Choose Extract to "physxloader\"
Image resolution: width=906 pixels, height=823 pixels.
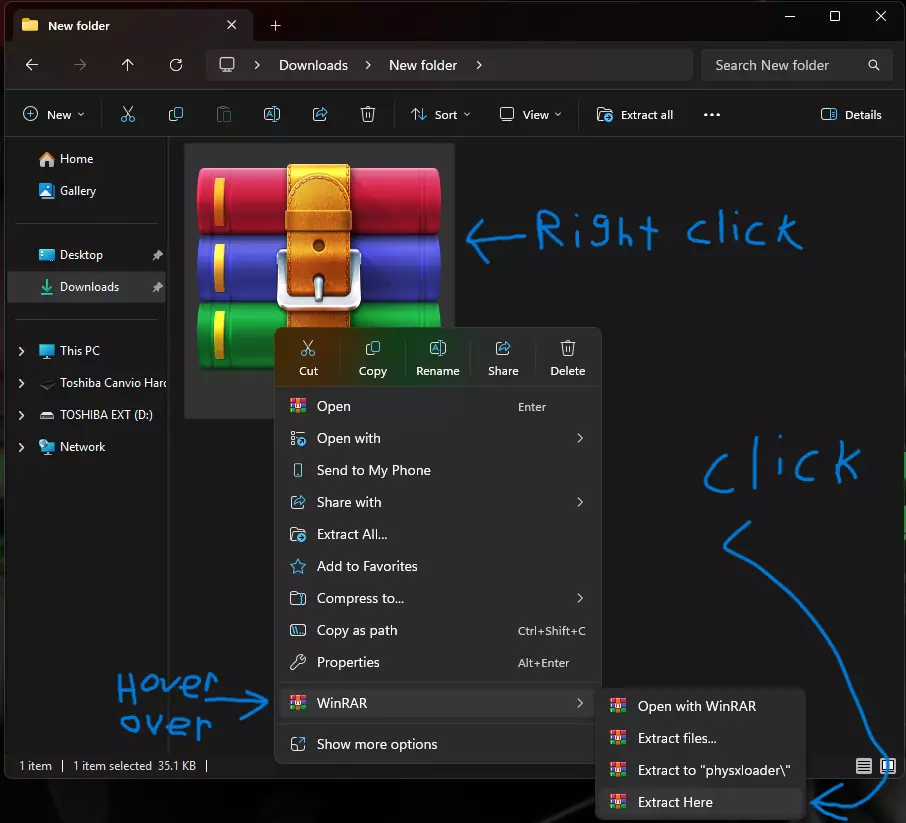700,770
